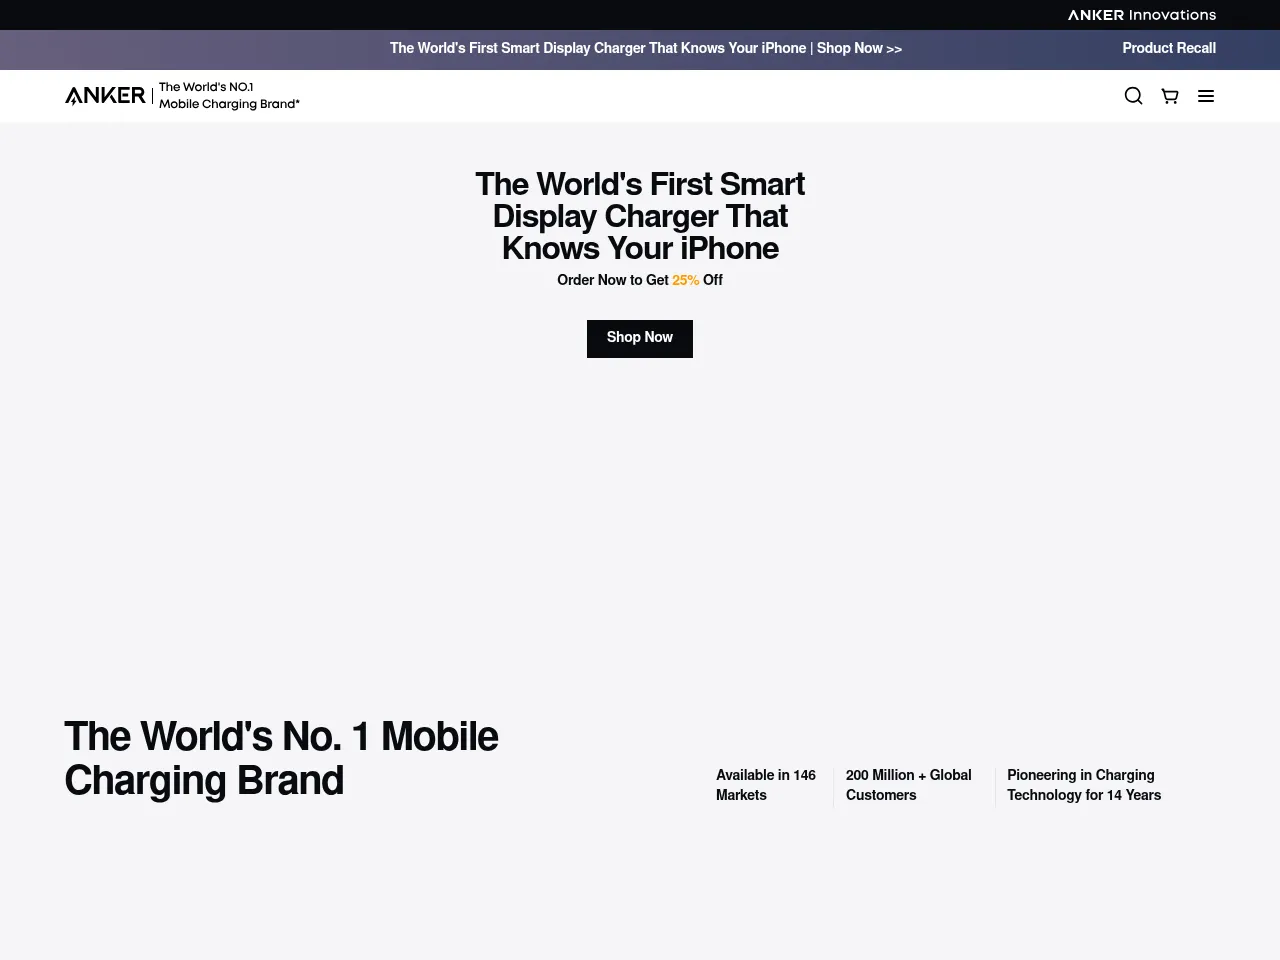Click the "Order Now to Get" text
1280x960 pixels.
pyautogui.click(x=612, y=280)
